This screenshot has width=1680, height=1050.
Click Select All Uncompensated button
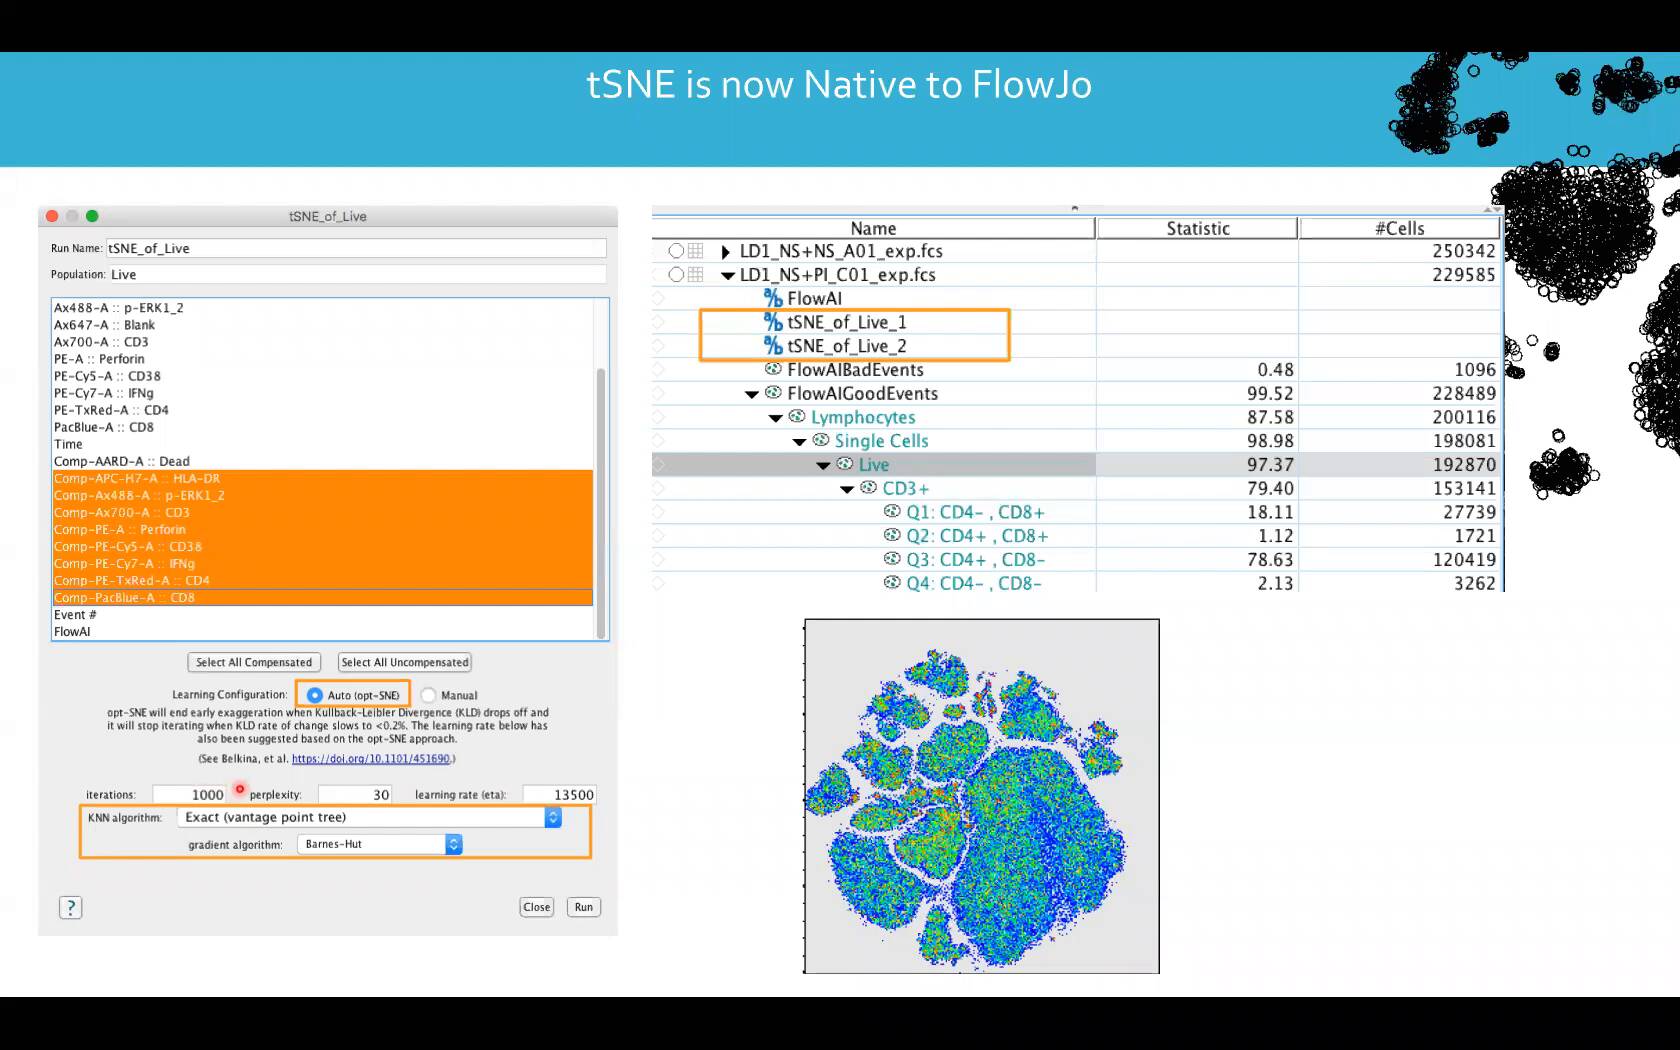404,662
